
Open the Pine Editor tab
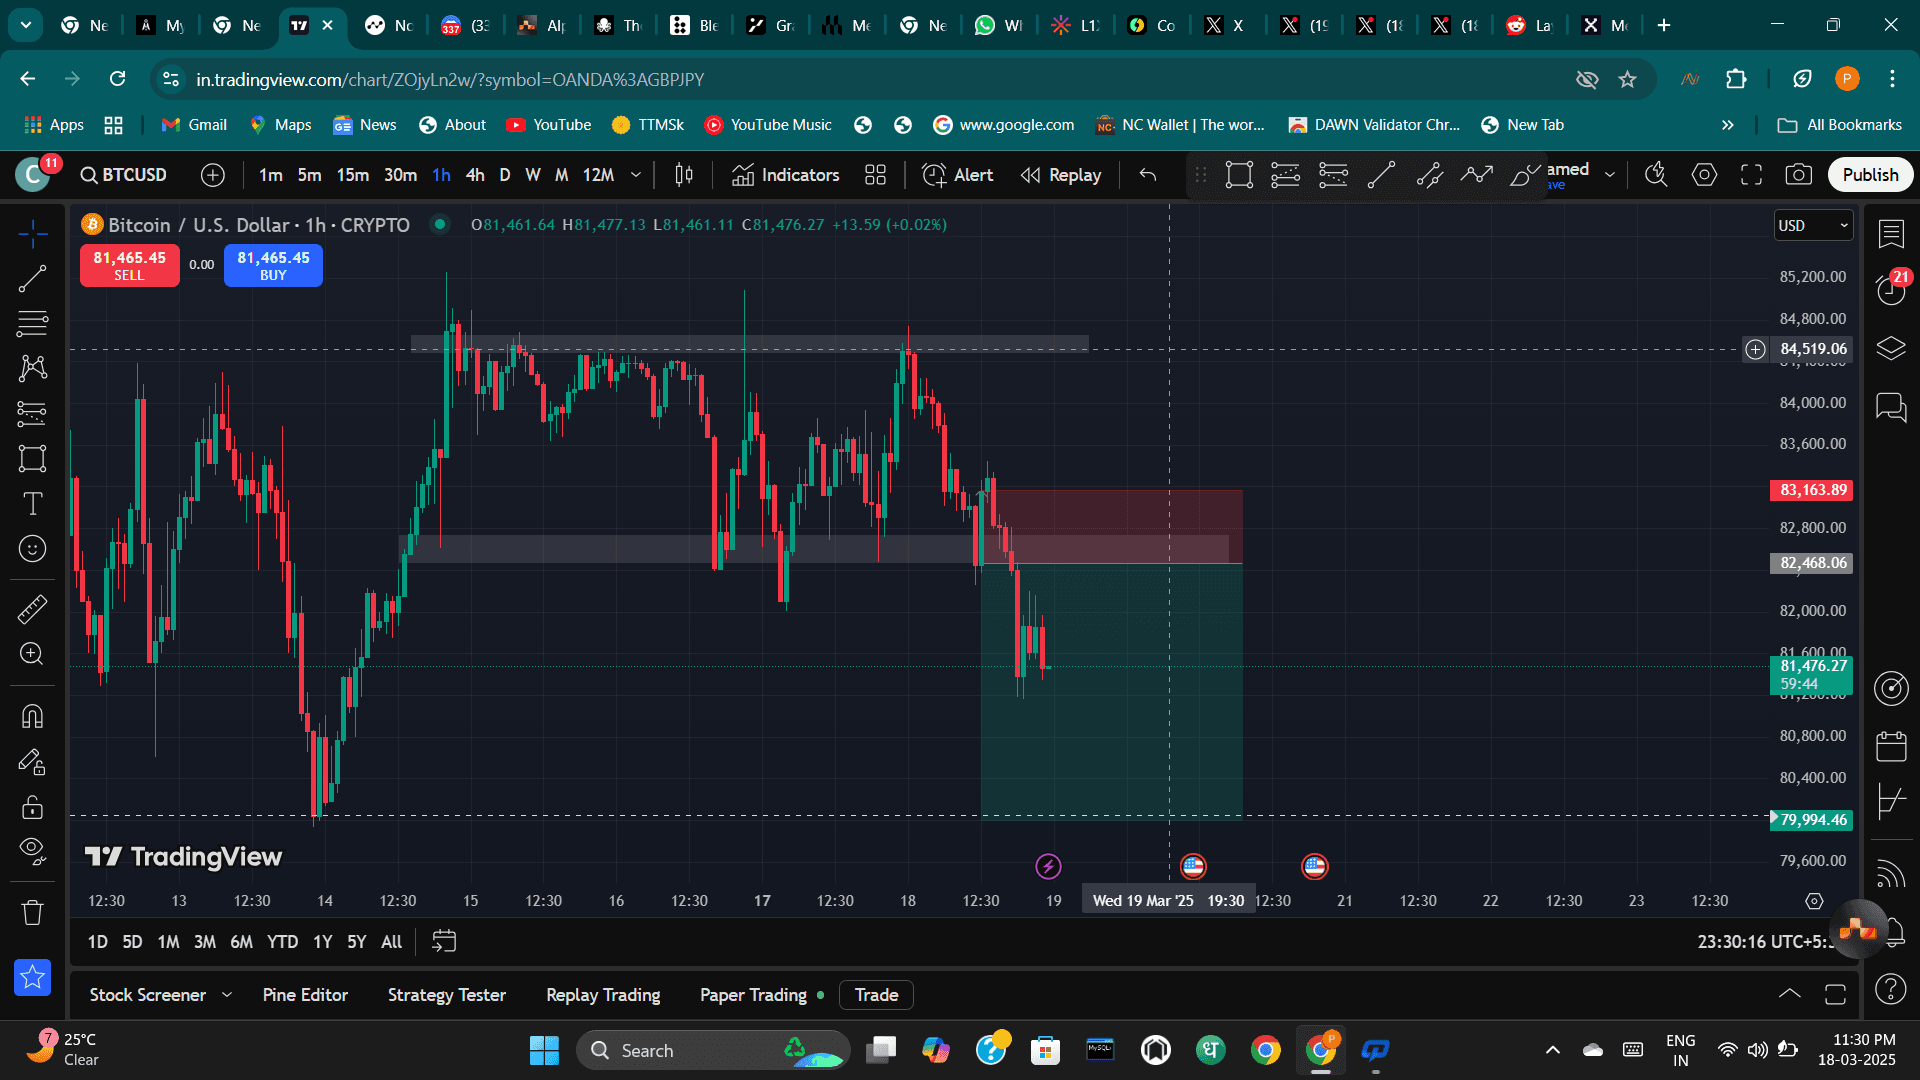[305, 995]
